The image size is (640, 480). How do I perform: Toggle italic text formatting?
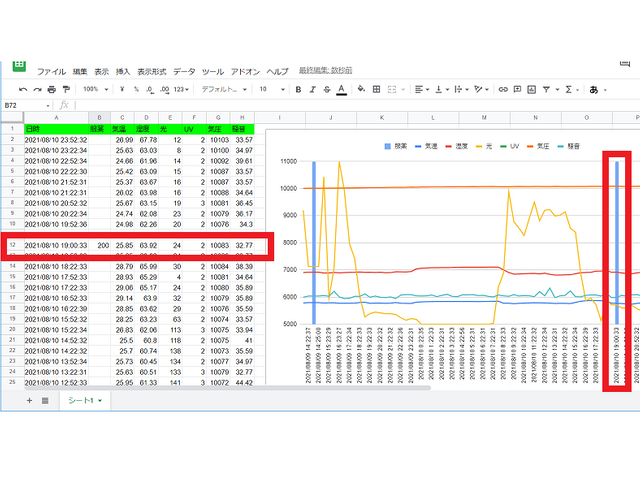312,89
